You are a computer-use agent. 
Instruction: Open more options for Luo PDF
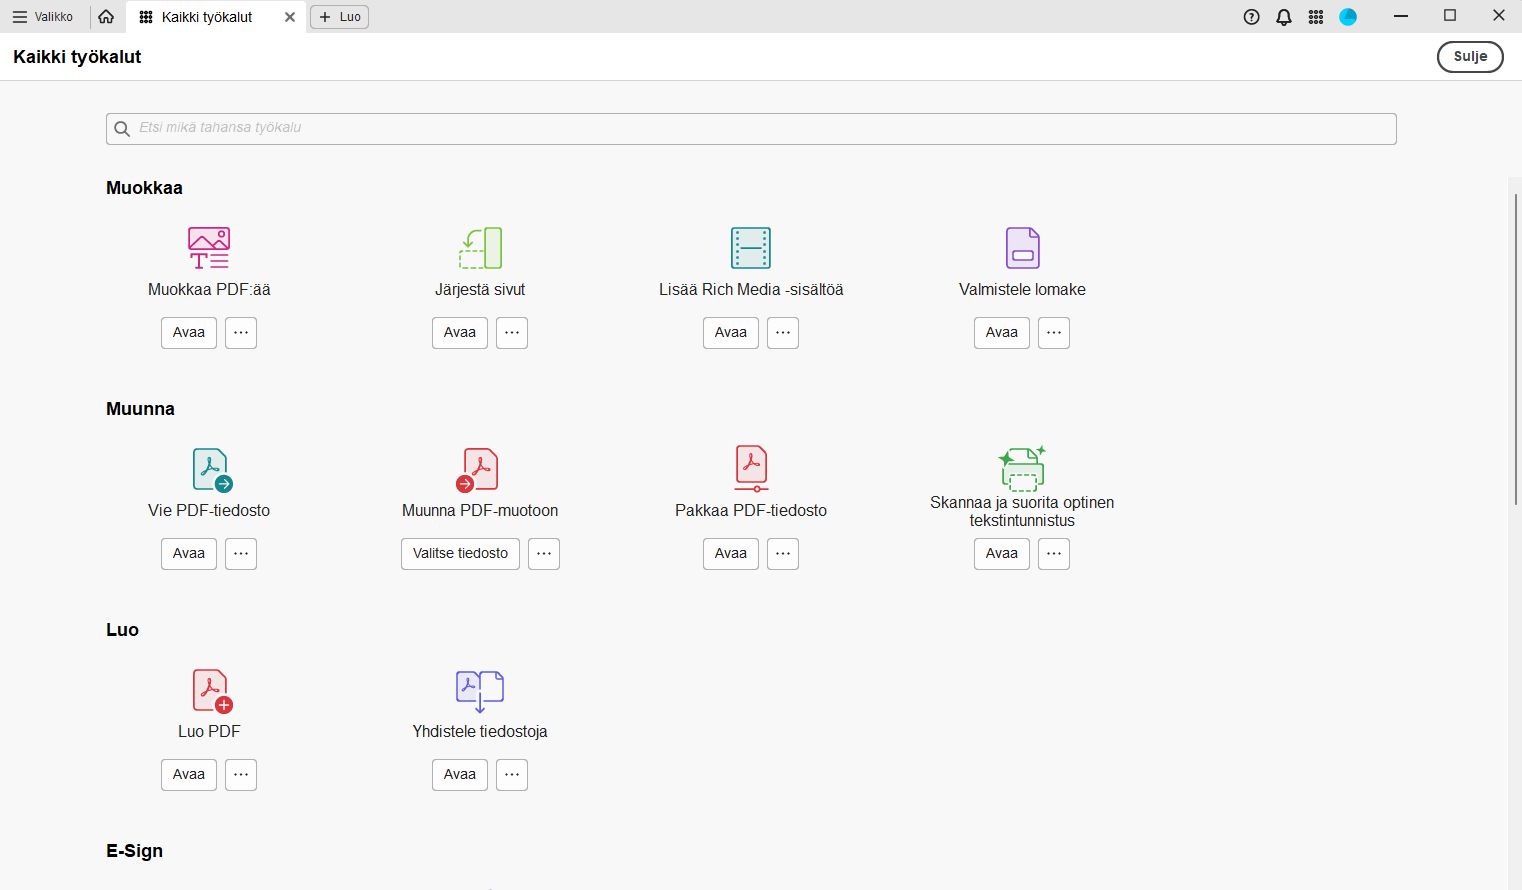click(241, 775)
